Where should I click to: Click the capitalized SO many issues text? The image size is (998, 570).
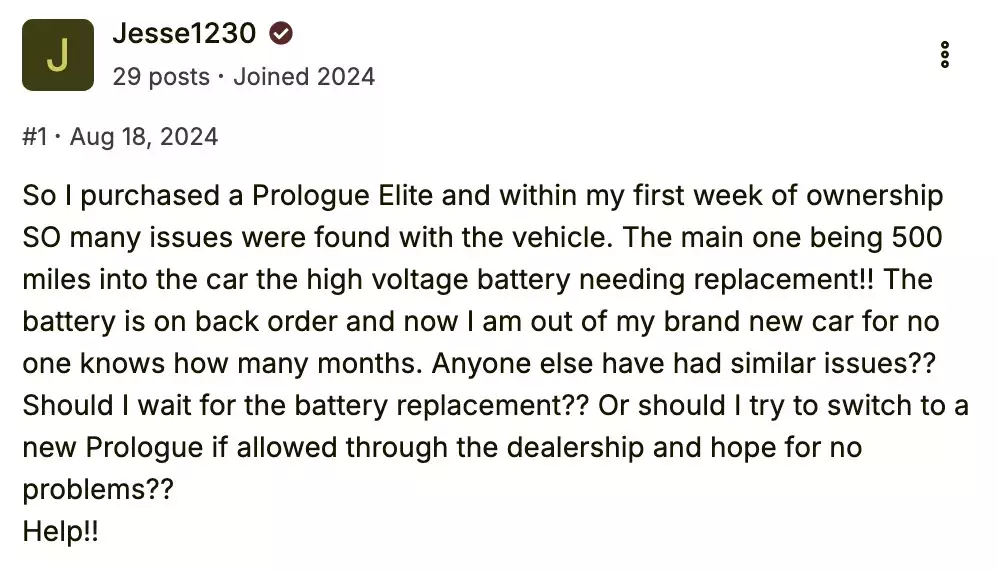pyautogui.click(x=127, y=237)
